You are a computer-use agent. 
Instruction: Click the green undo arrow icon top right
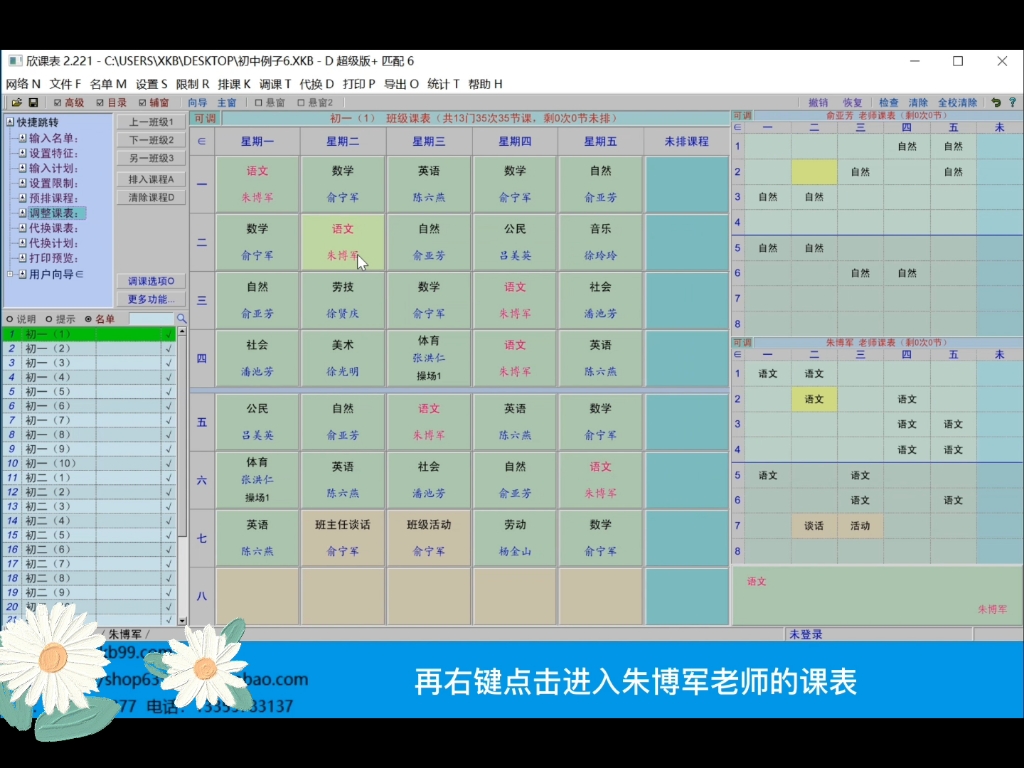997,101
